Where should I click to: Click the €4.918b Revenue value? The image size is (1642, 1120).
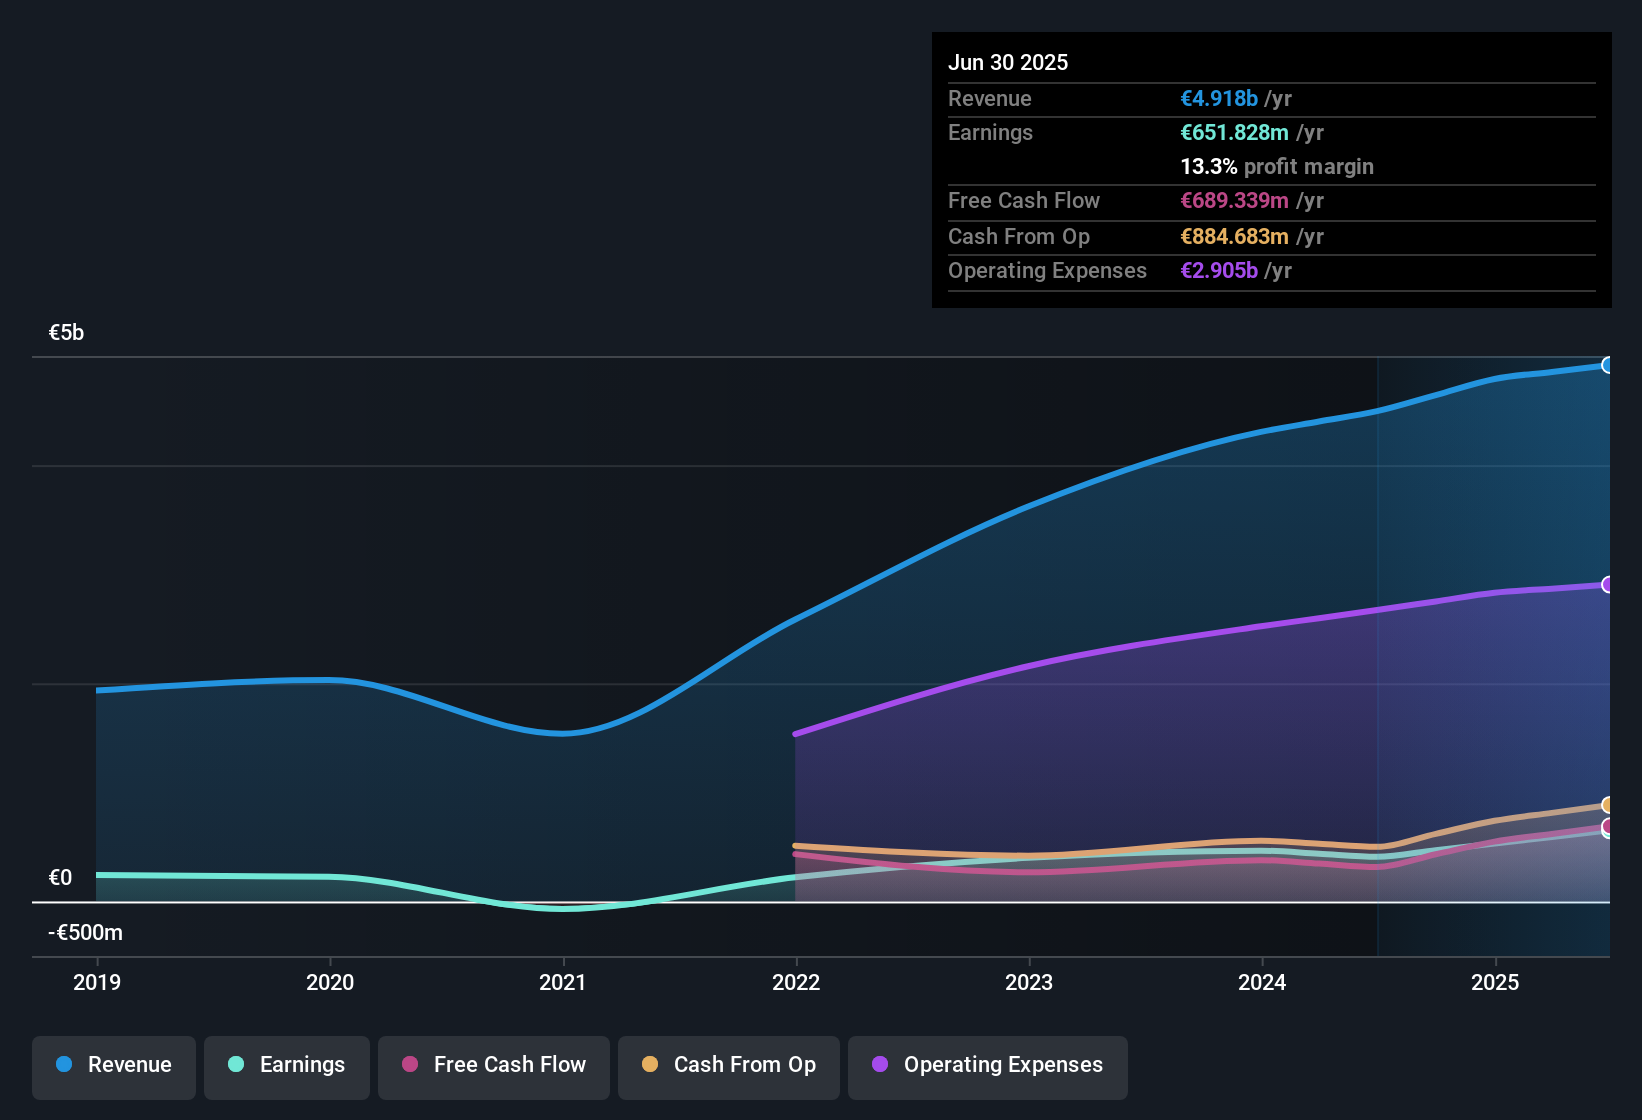(x=1218, y=98)
